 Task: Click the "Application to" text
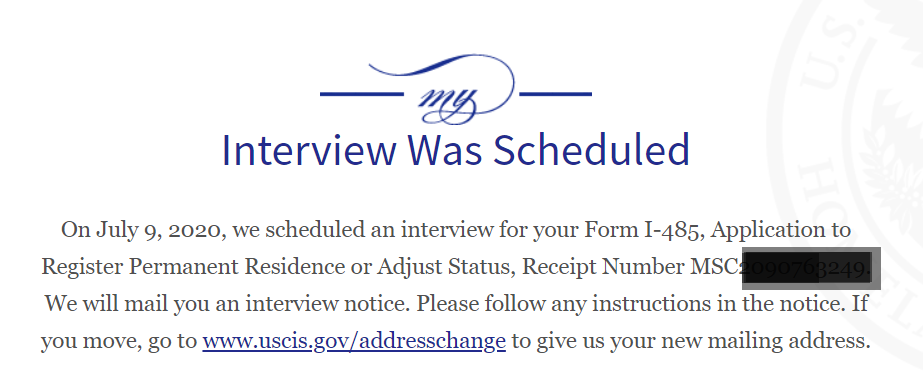pyautogui.click(x=781, y=230)
